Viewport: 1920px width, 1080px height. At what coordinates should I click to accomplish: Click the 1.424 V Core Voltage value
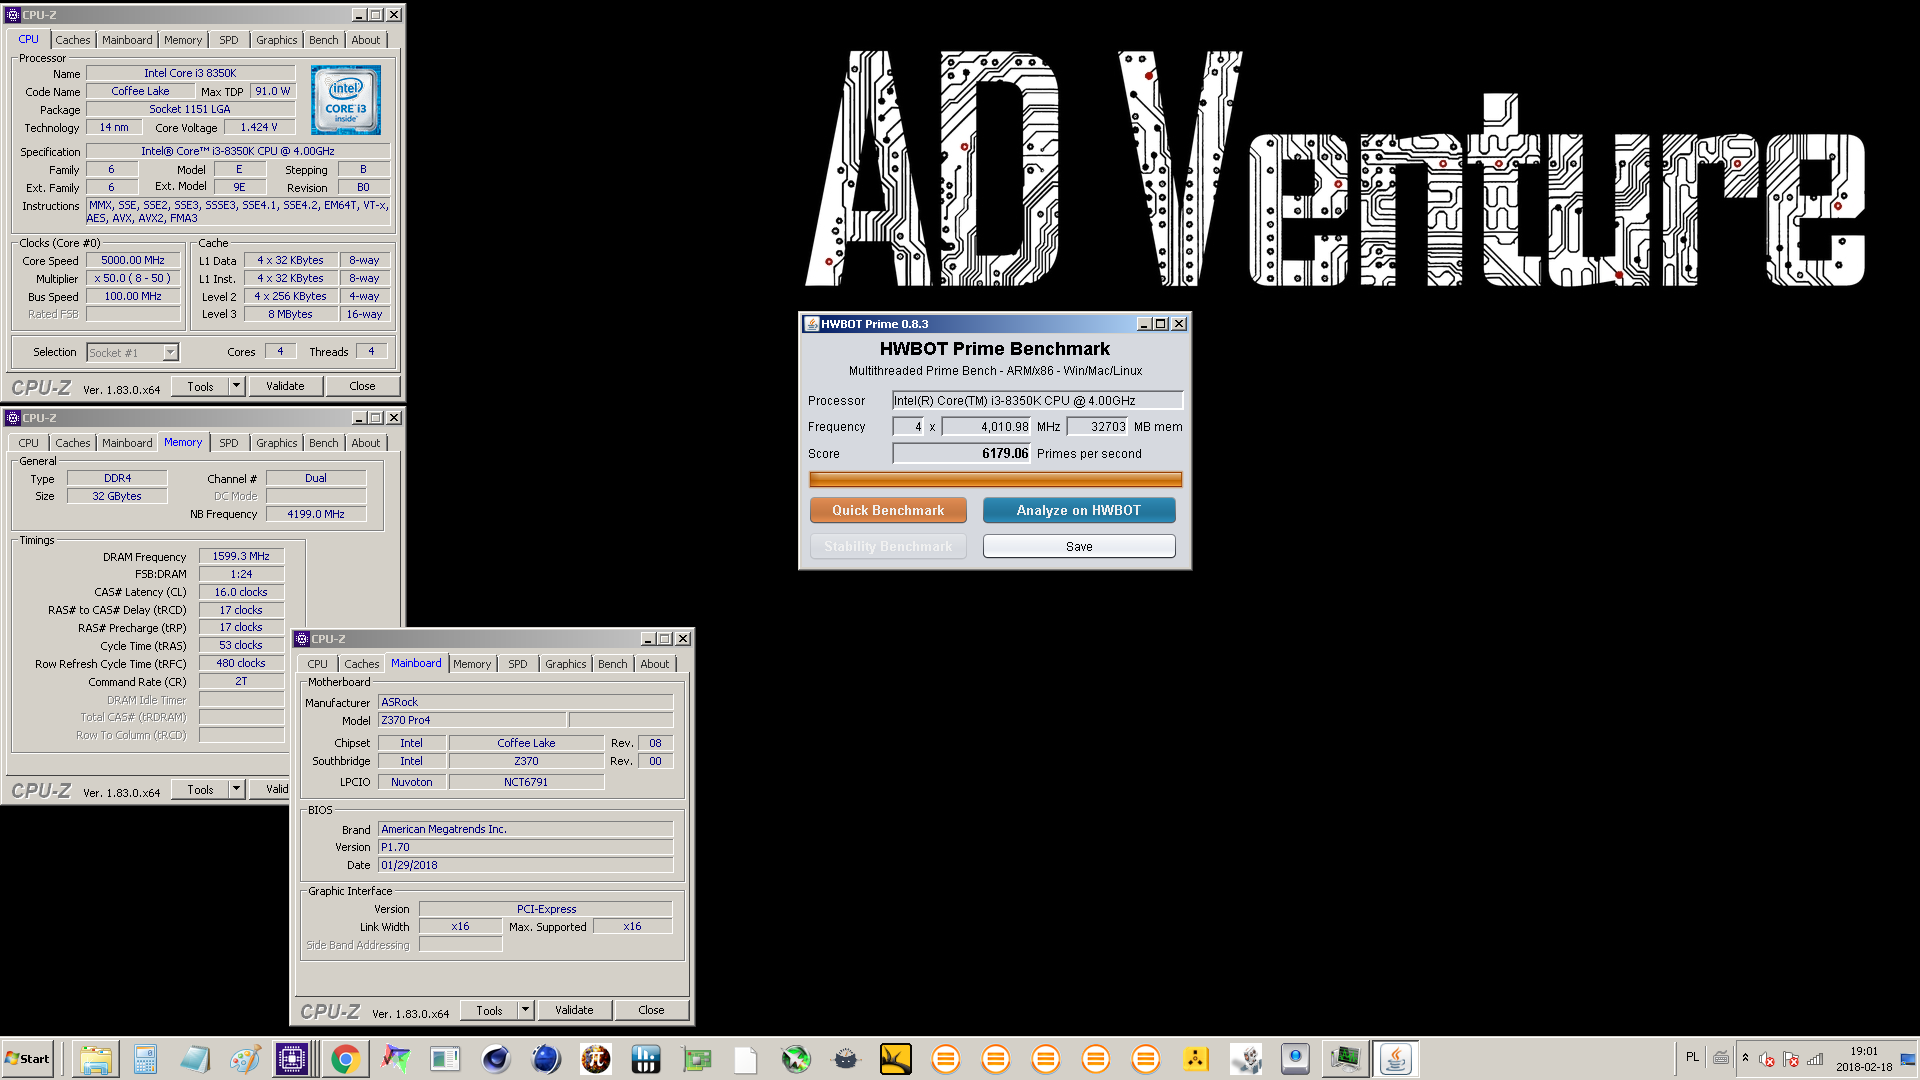[x=259, y=127]
